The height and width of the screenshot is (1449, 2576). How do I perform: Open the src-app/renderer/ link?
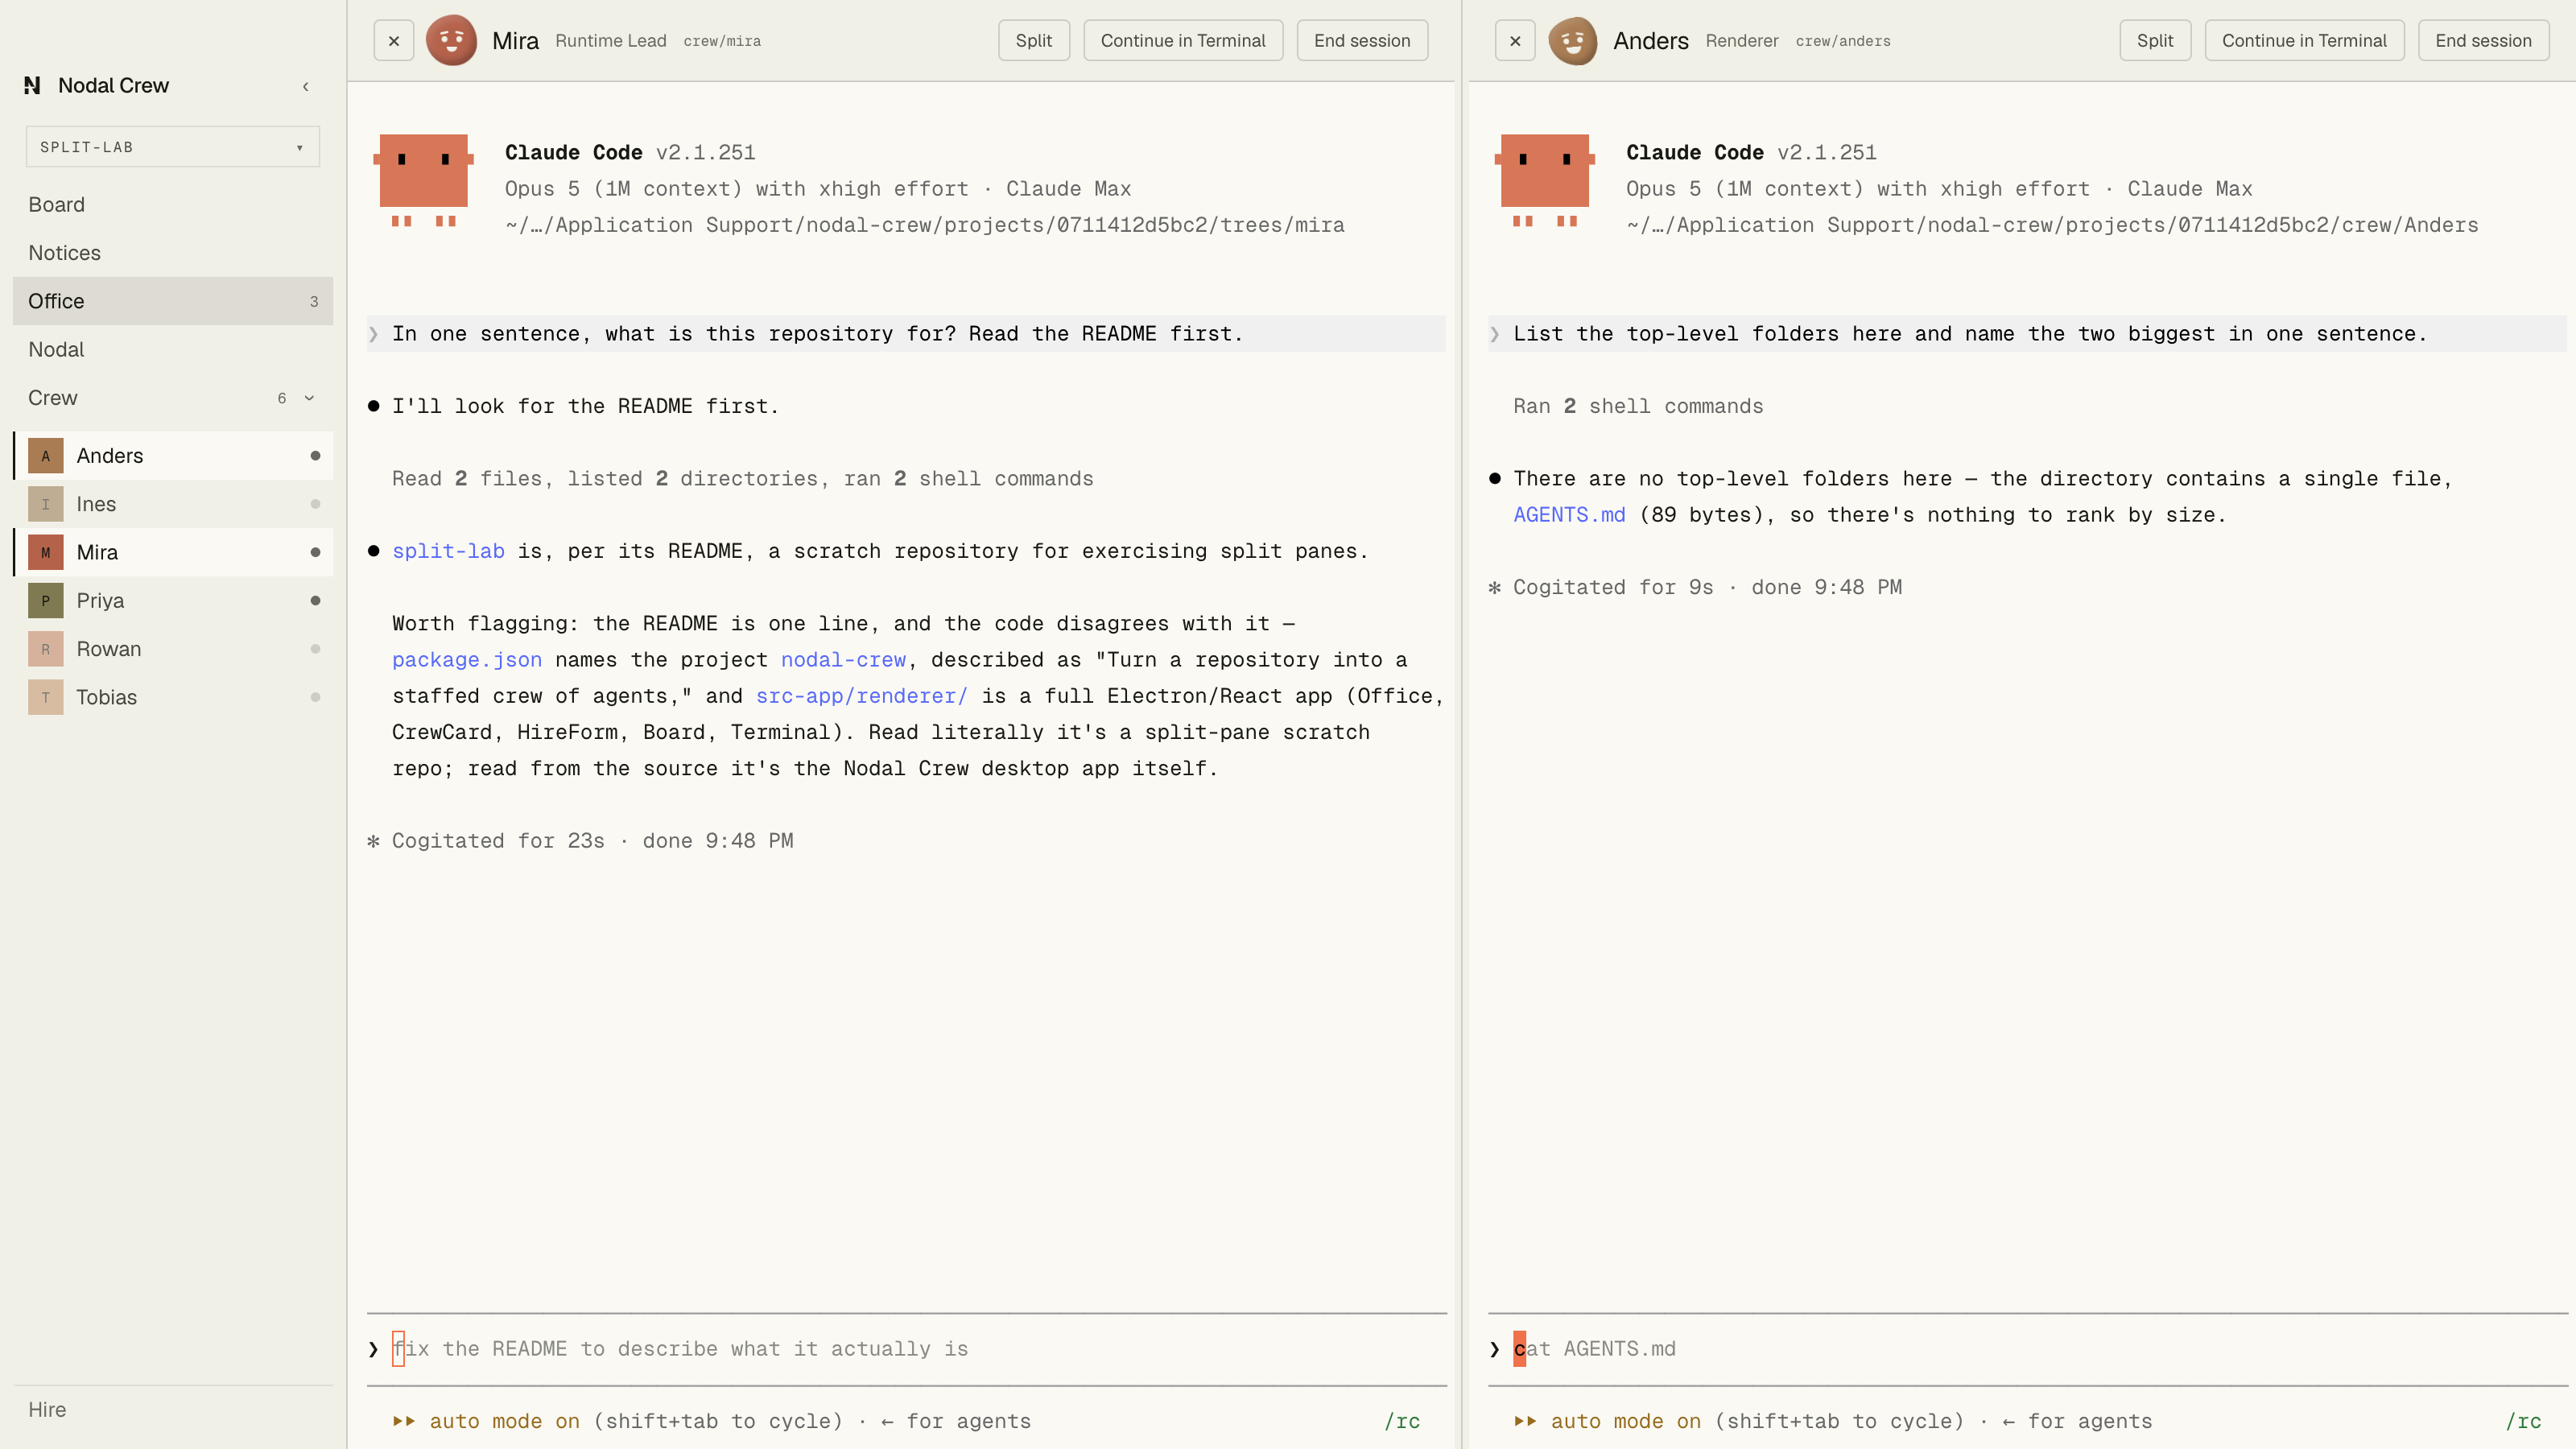[862, 696]
